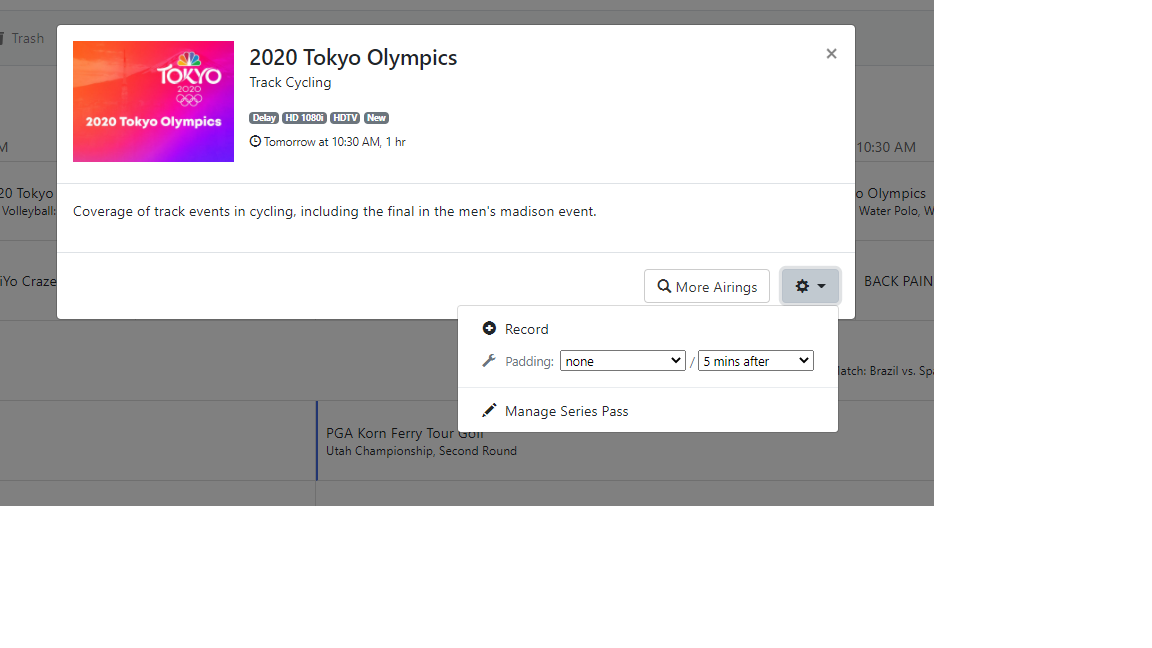The image size is (1152, 648).
Task: Click the More Airings button
Action: pyautogui.click(x=707, y=287)
